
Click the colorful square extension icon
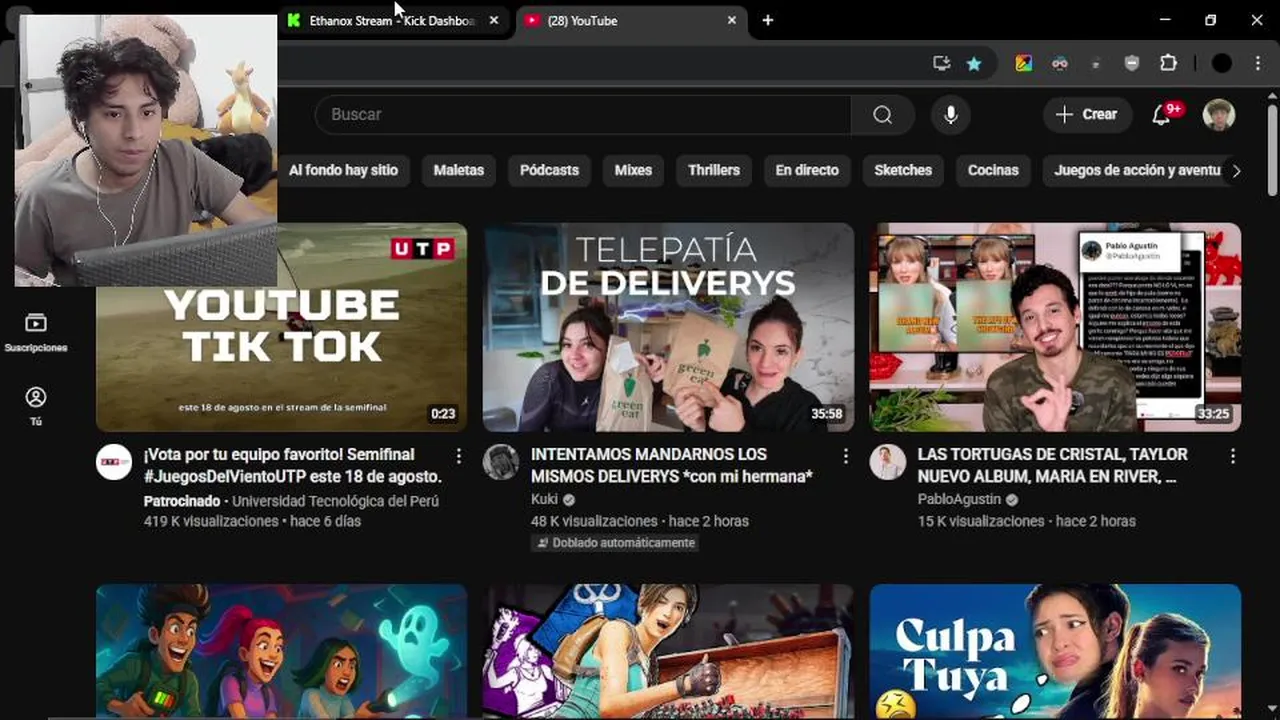tap(1023, 63)
